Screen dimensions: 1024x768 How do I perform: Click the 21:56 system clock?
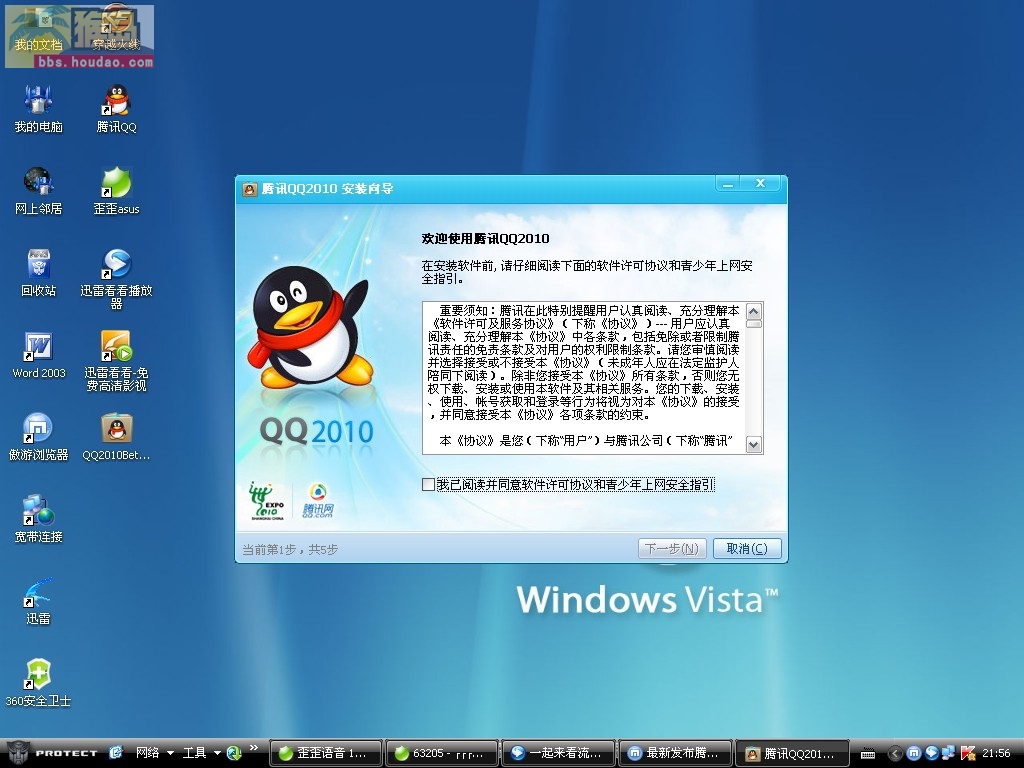point(997,753)
